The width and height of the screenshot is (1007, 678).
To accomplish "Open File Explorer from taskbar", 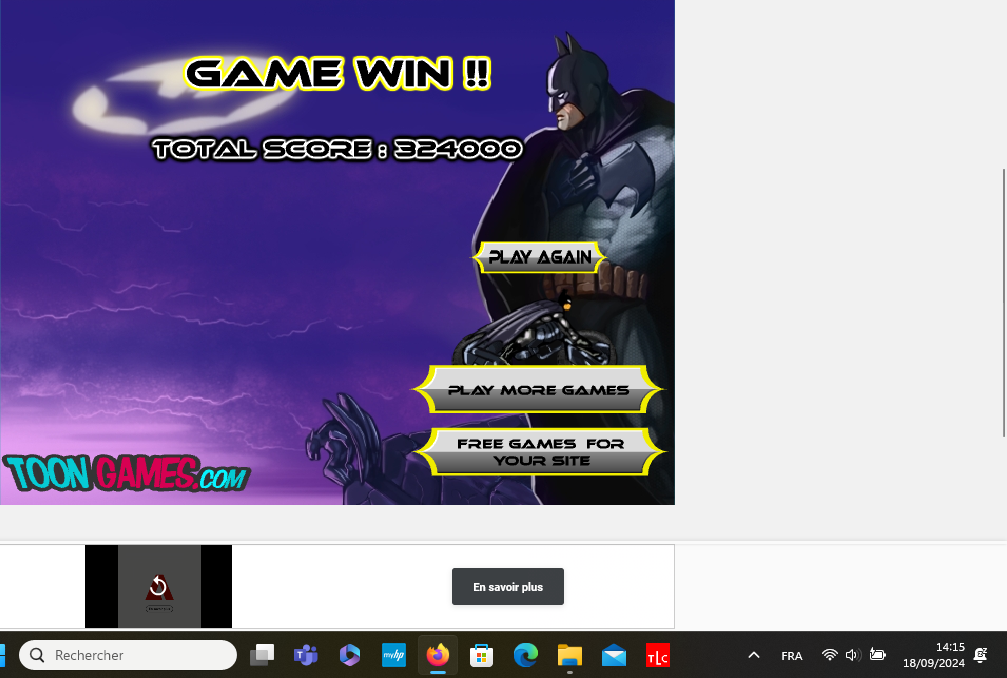I will pos(569,655).
